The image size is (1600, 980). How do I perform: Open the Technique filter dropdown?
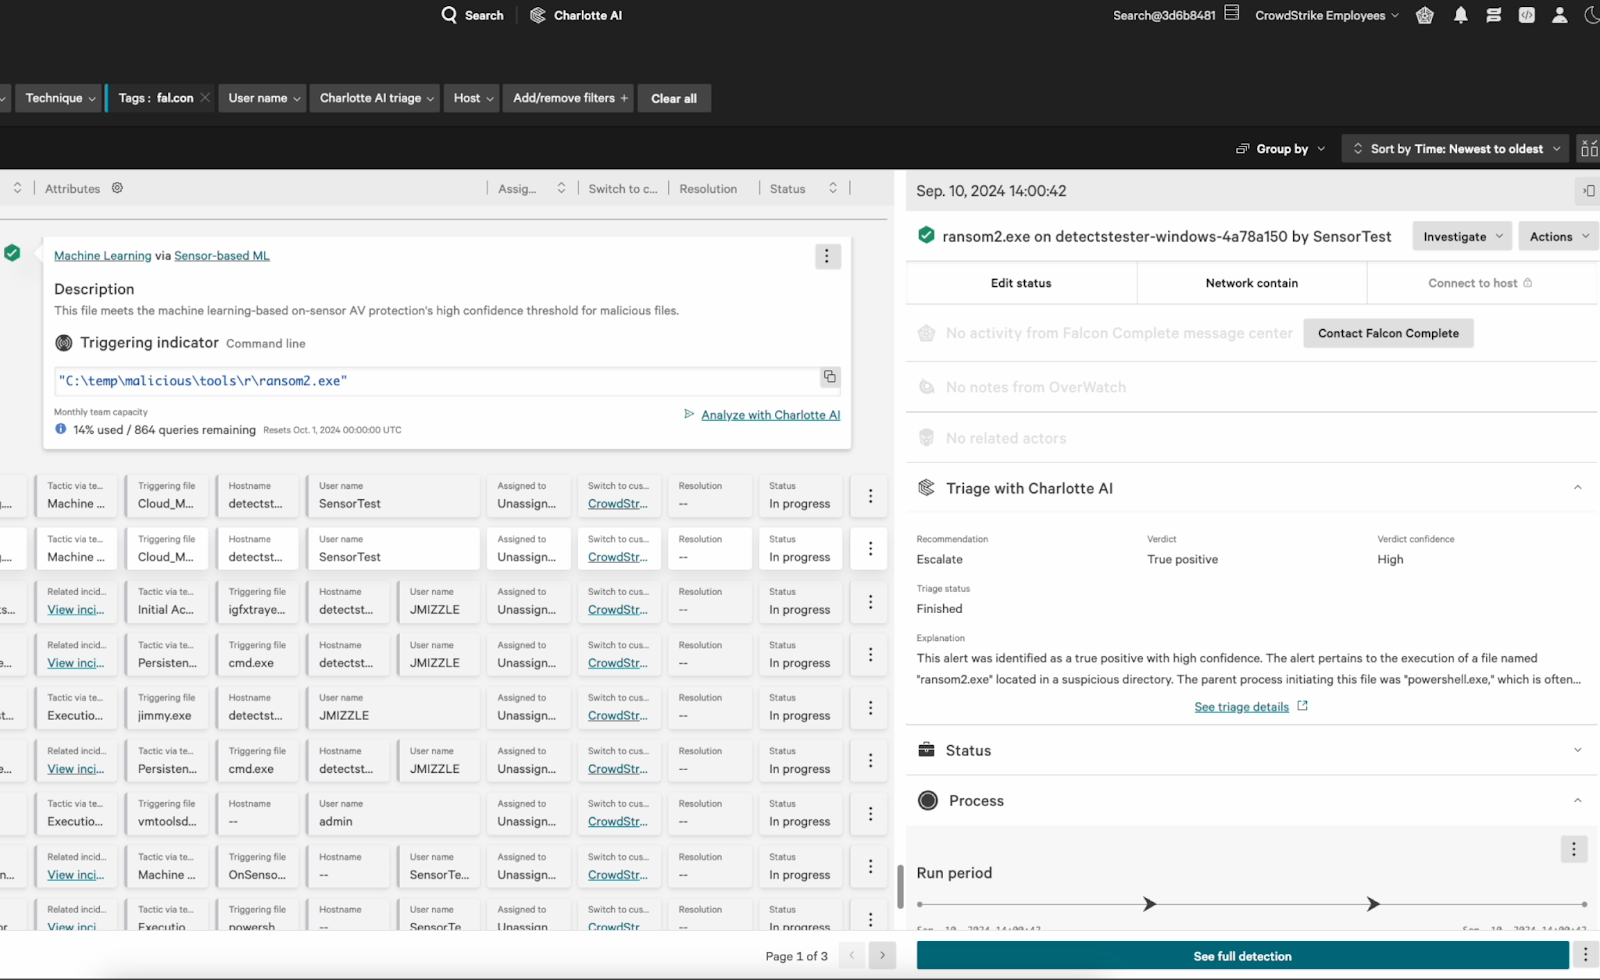click(x=60, y=98)
